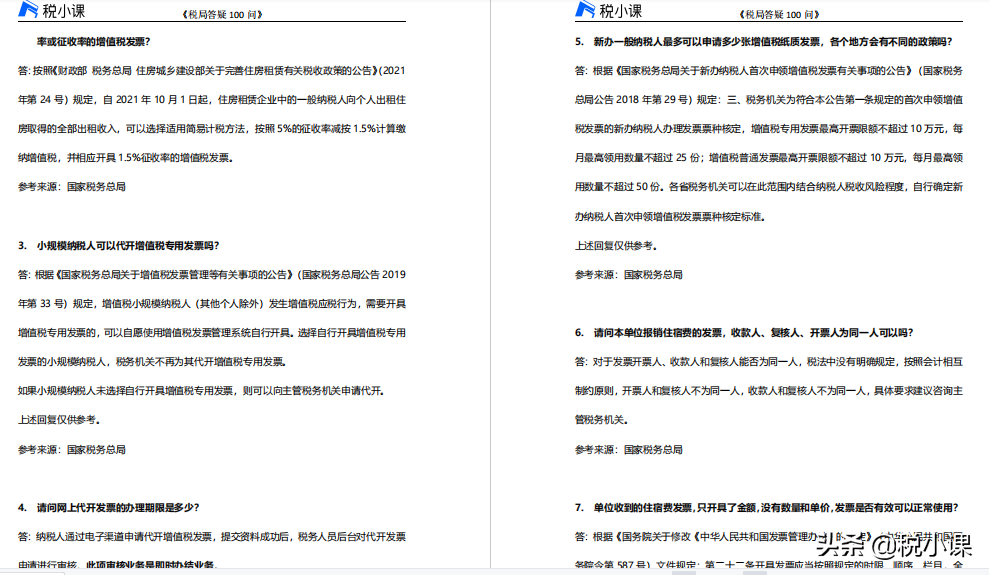Click the answer paragraph citing 2018年第29号
The image size is (989, 575).
769,129
